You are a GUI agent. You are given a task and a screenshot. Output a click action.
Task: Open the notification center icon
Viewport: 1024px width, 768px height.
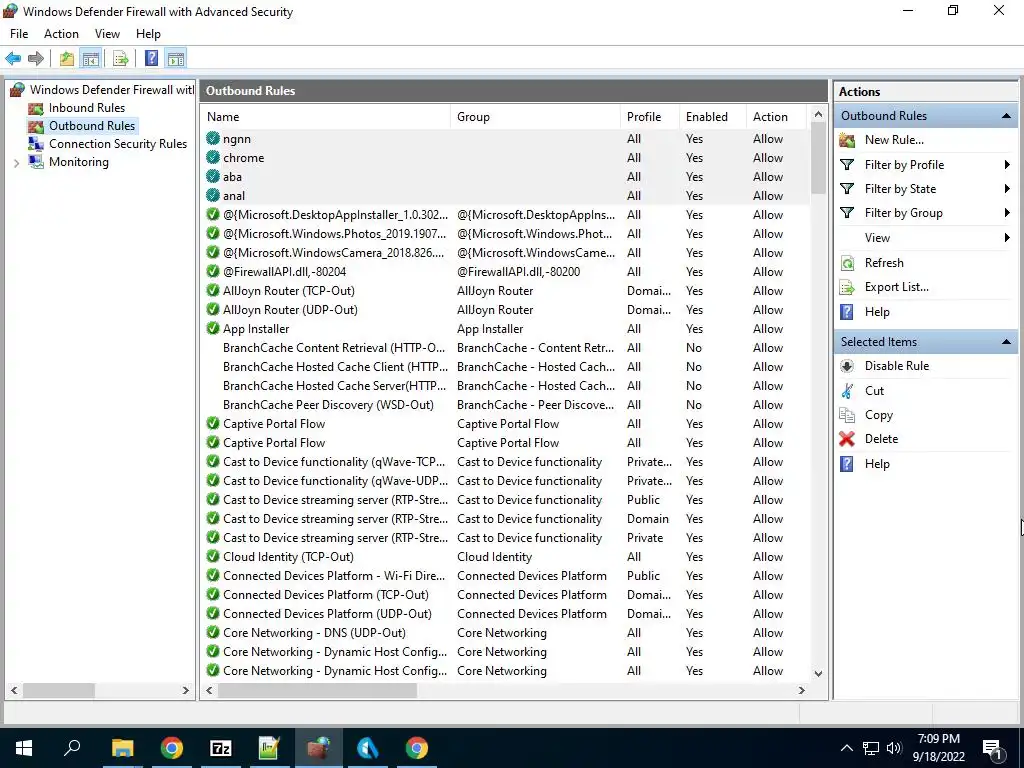991,748
